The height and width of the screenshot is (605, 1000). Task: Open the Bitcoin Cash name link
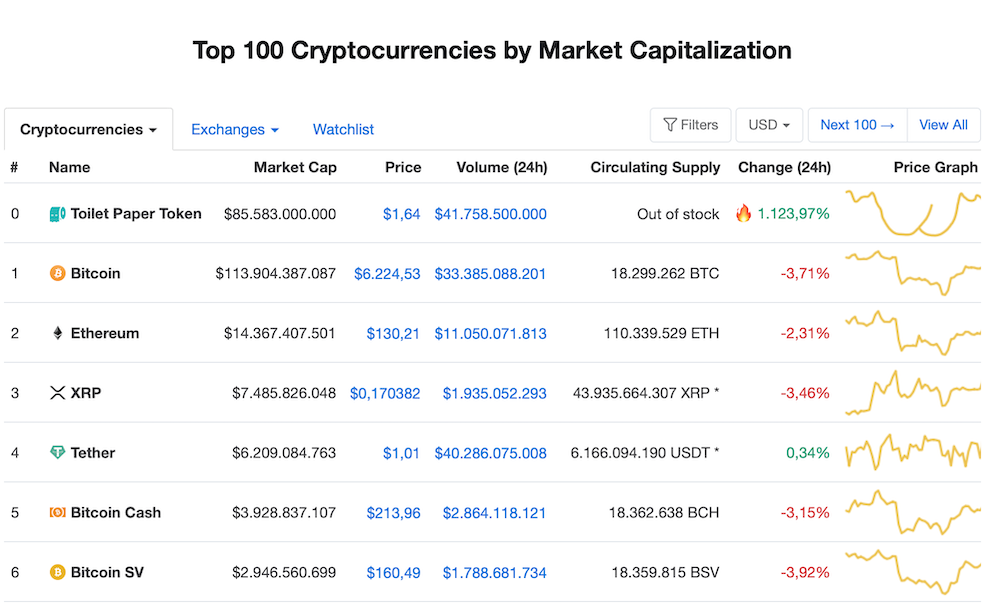[x=116, y=513]
